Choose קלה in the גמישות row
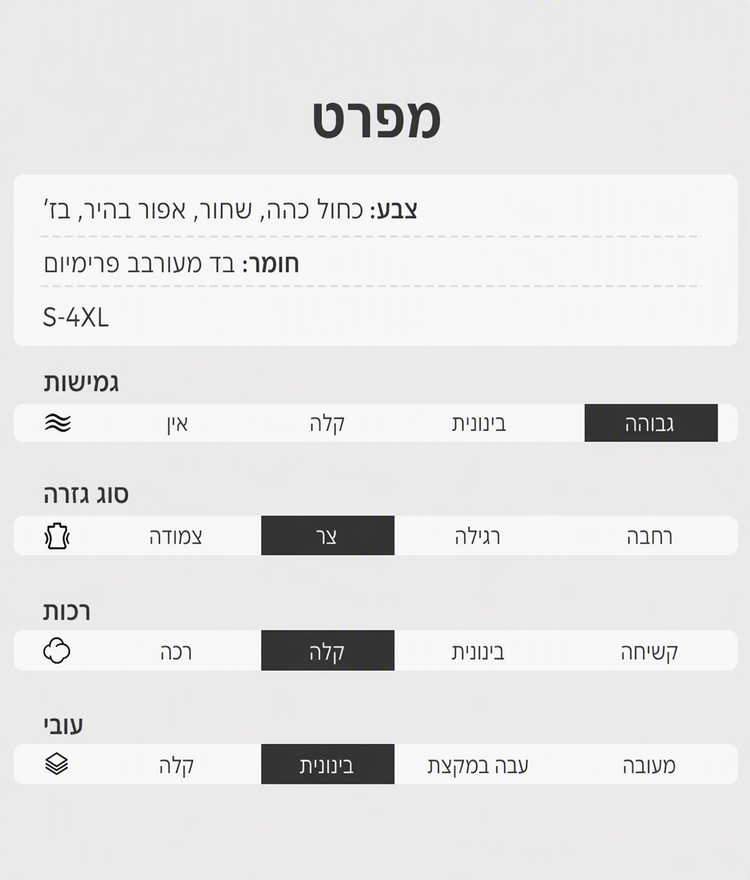This screenshot has height=880, width=750. tap(327, 424)
